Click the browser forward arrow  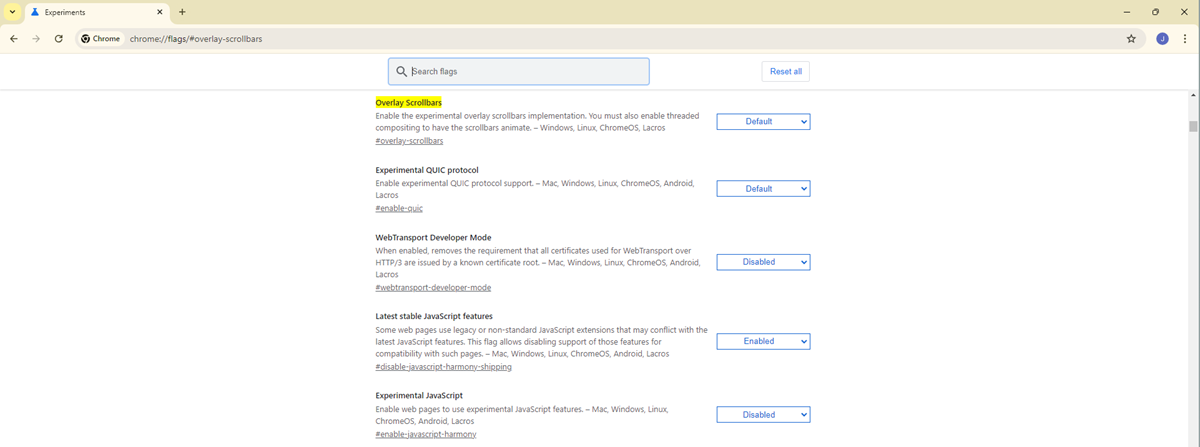[x=36, y=39]
